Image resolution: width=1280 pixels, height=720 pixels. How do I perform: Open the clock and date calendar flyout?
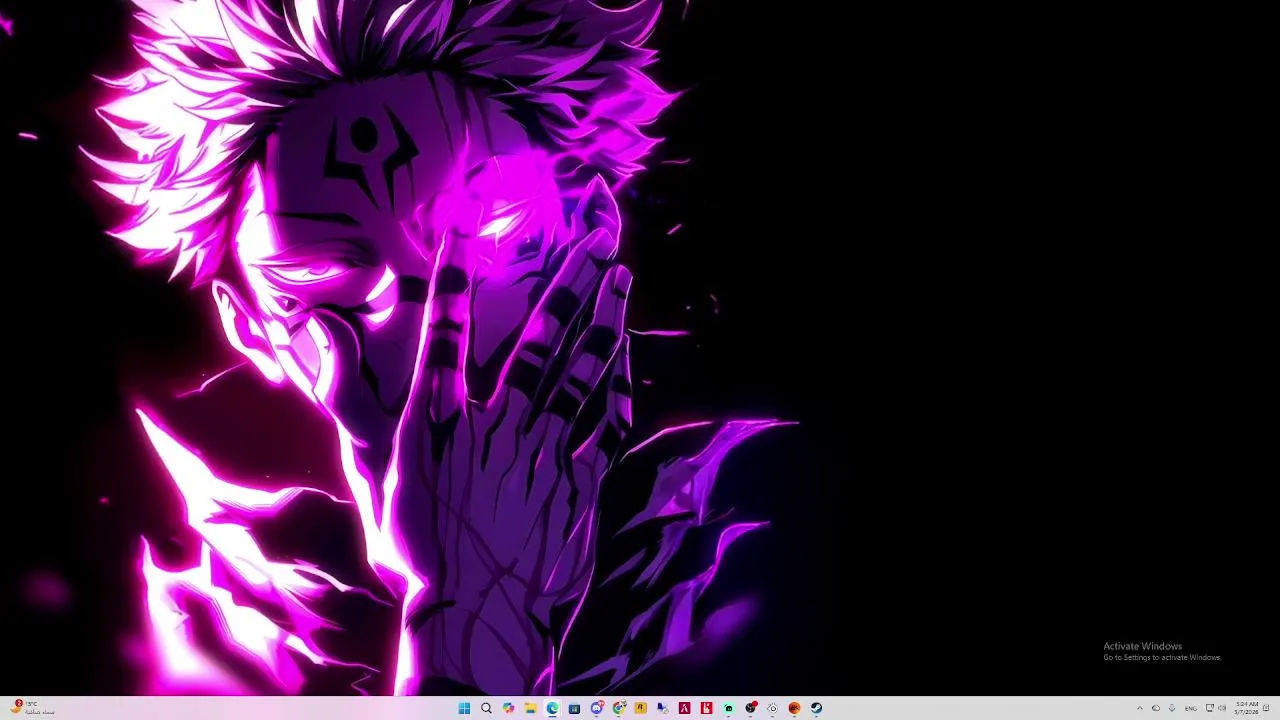pos(1247,708)
